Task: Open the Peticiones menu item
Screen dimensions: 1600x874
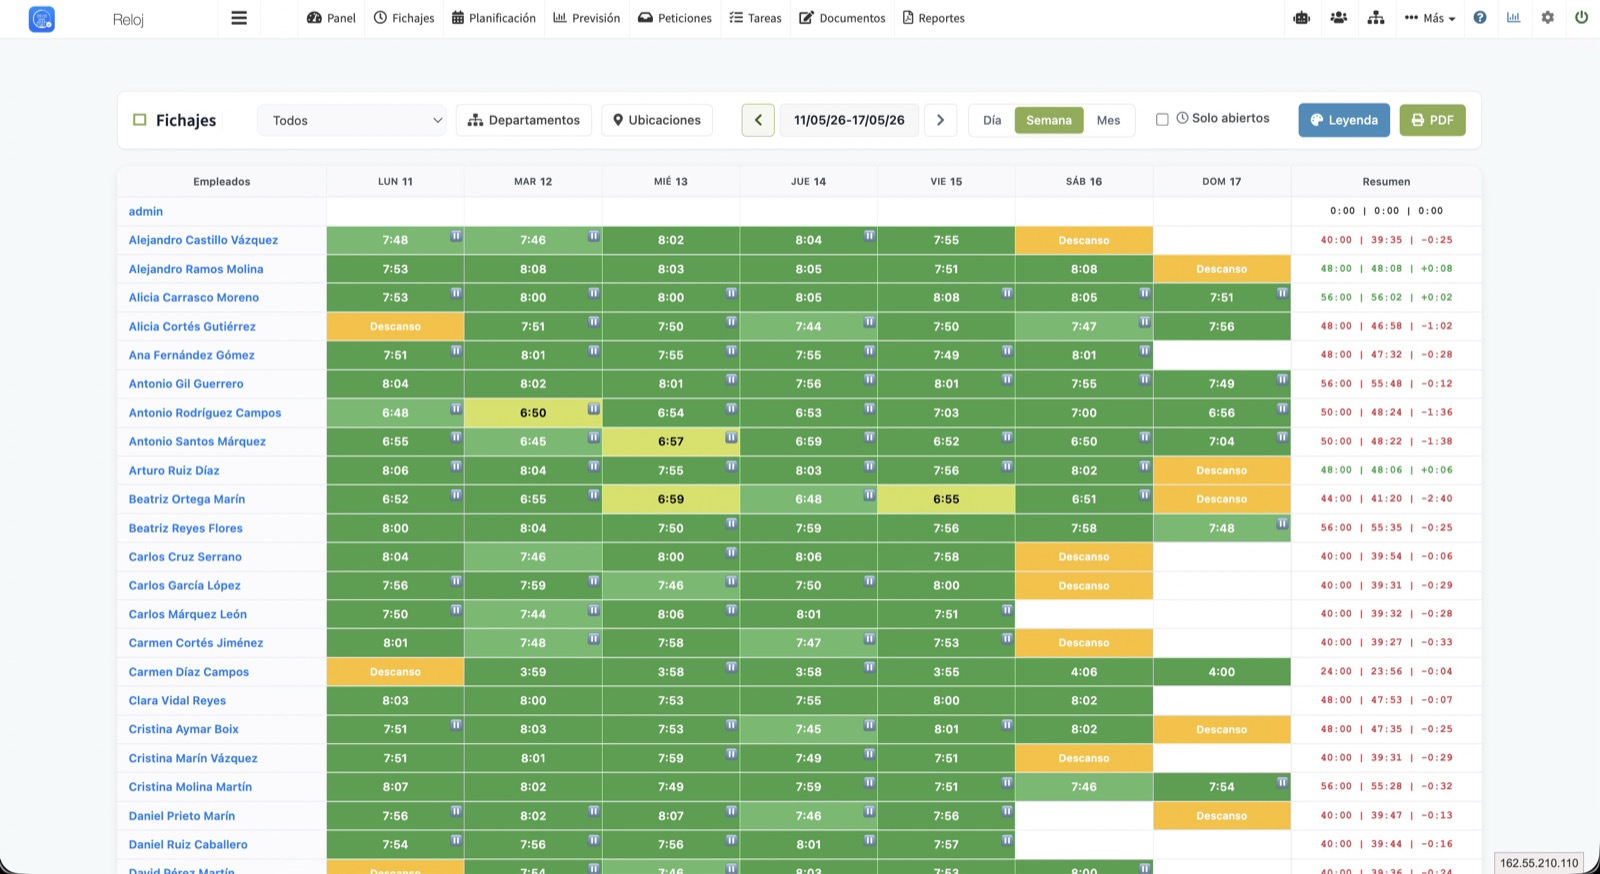Action: [675, 18]
